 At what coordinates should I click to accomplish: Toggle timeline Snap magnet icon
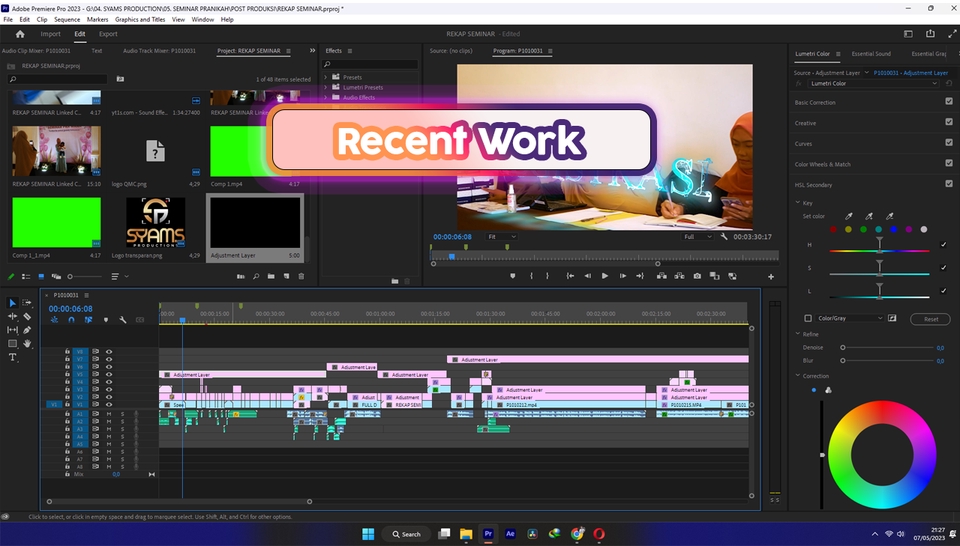(x=72, y=320)
